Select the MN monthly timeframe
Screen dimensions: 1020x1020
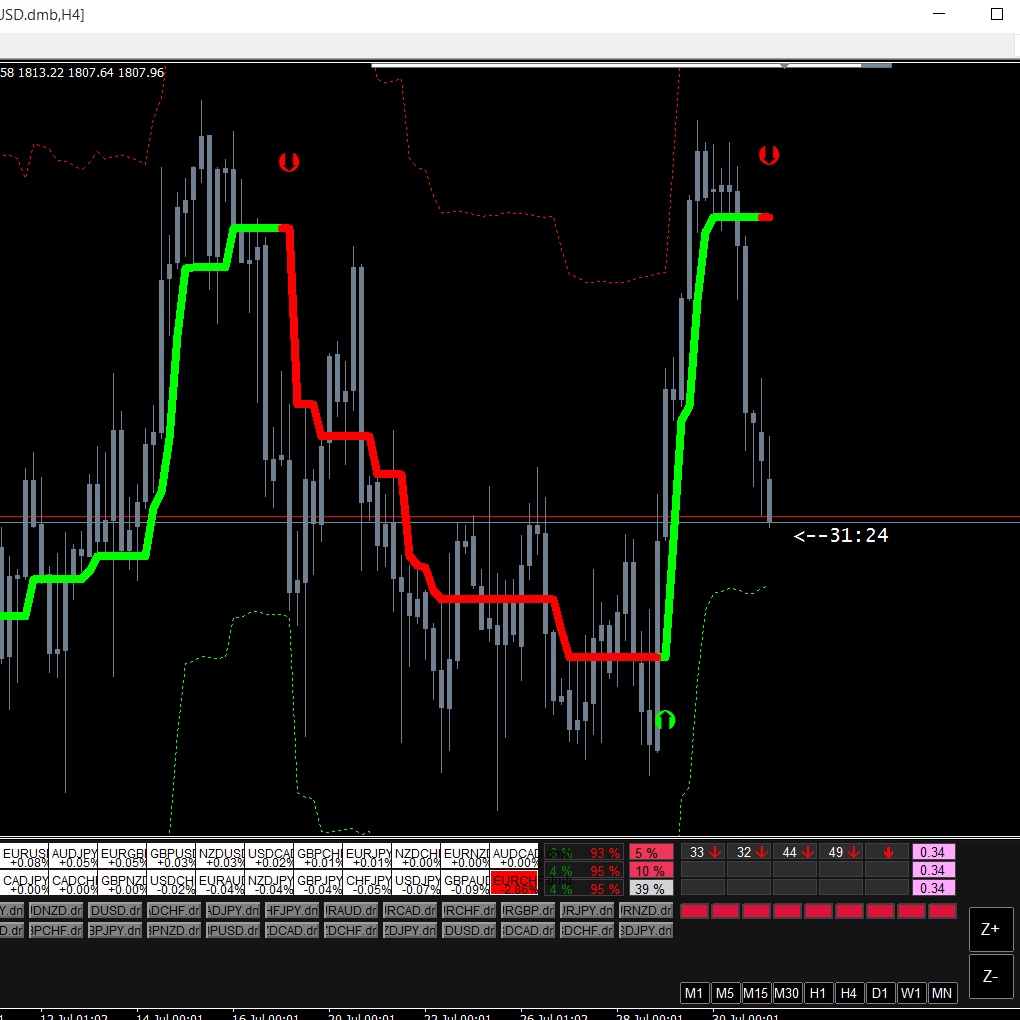[x=941, y=993]
